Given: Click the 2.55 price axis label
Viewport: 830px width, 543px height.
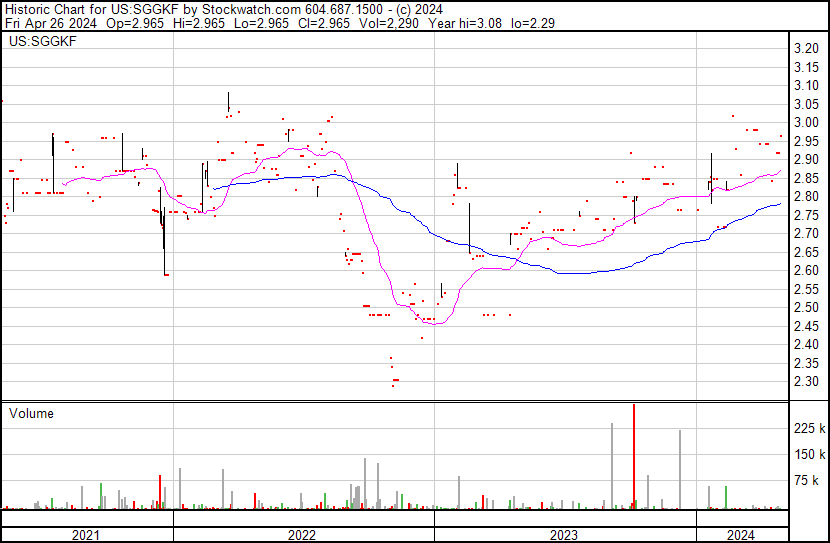Looking at the screenshot, I should coord(806,289).
